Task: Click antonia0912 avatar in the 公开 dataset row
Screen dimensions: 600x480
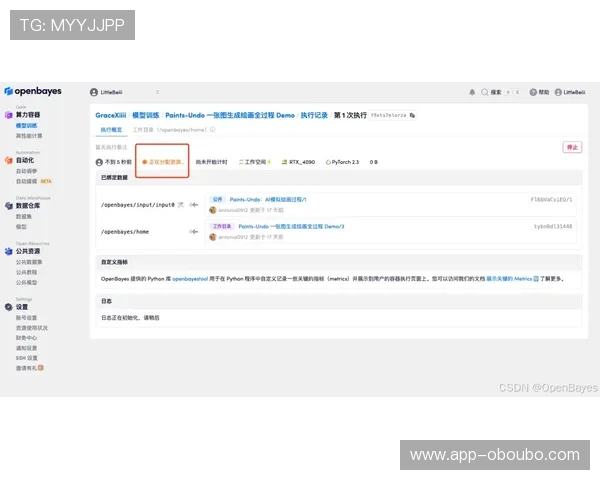Action: coord(213,210)
